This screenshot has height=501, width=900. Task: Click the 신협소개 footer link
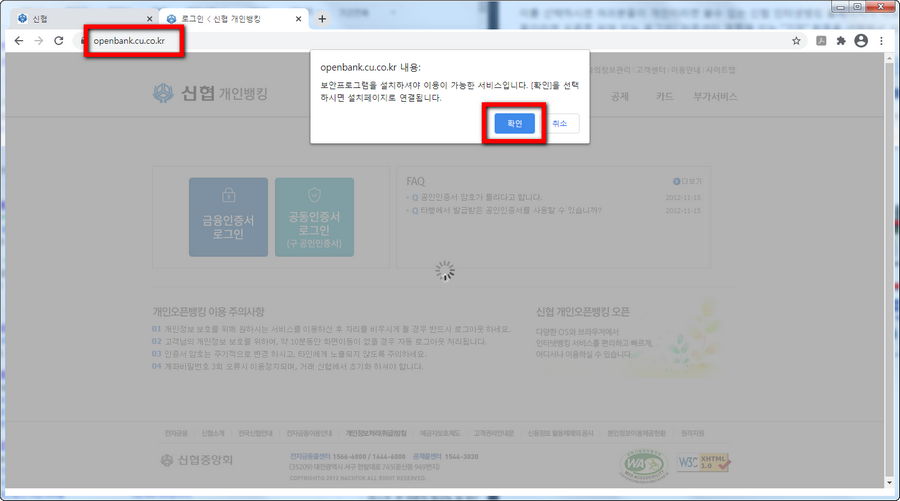pyautogui.click(x=213, y=433)
